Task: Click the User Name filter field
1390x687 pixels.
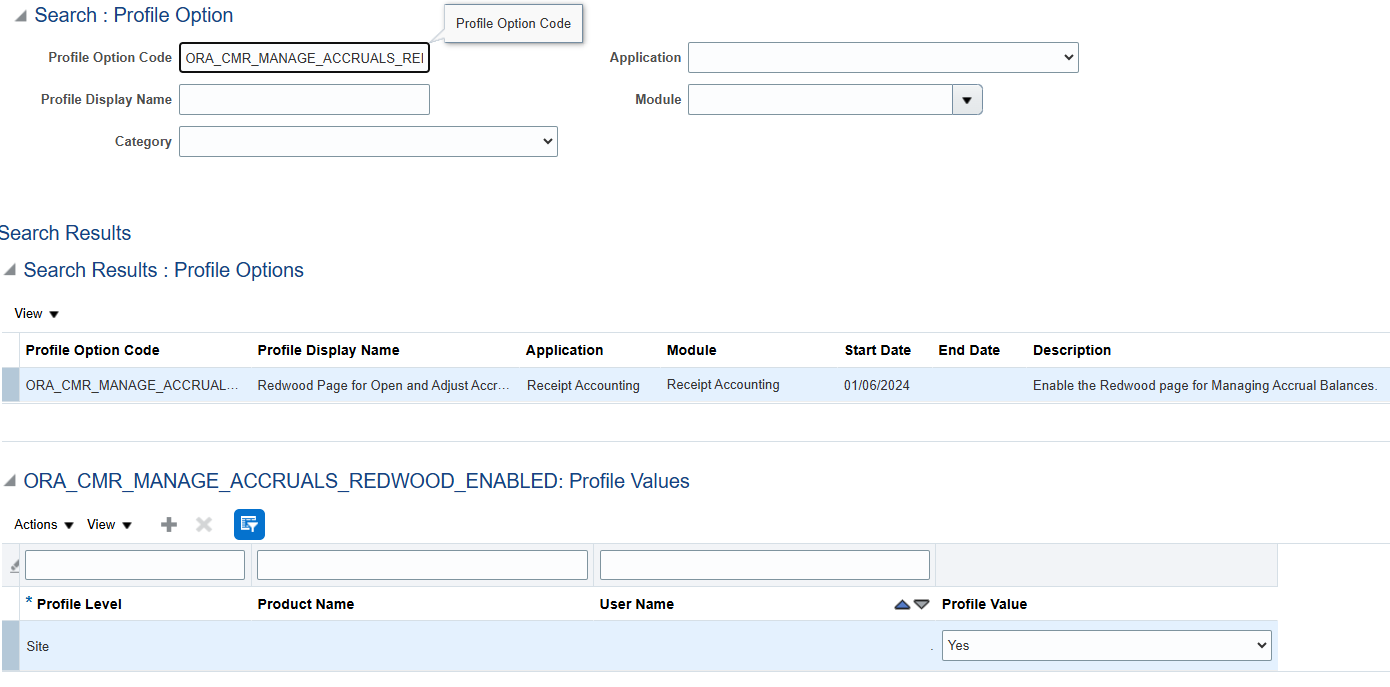Action: [x=765, y=565]
